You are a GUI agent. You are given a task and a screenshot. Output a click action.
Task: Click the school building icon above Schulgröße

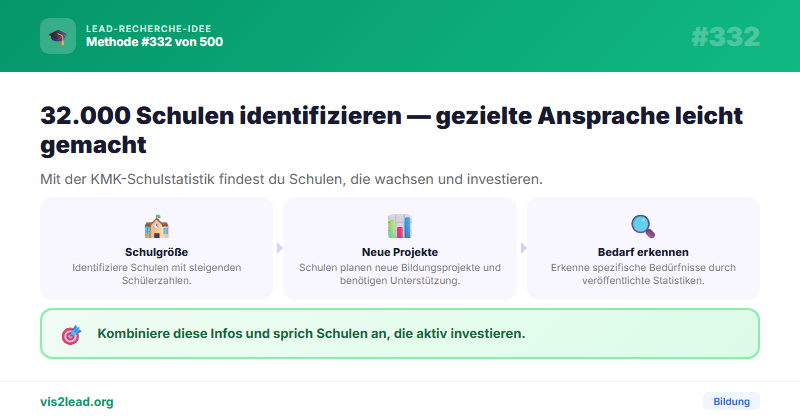pyautogui.click(x=157, y=227)
